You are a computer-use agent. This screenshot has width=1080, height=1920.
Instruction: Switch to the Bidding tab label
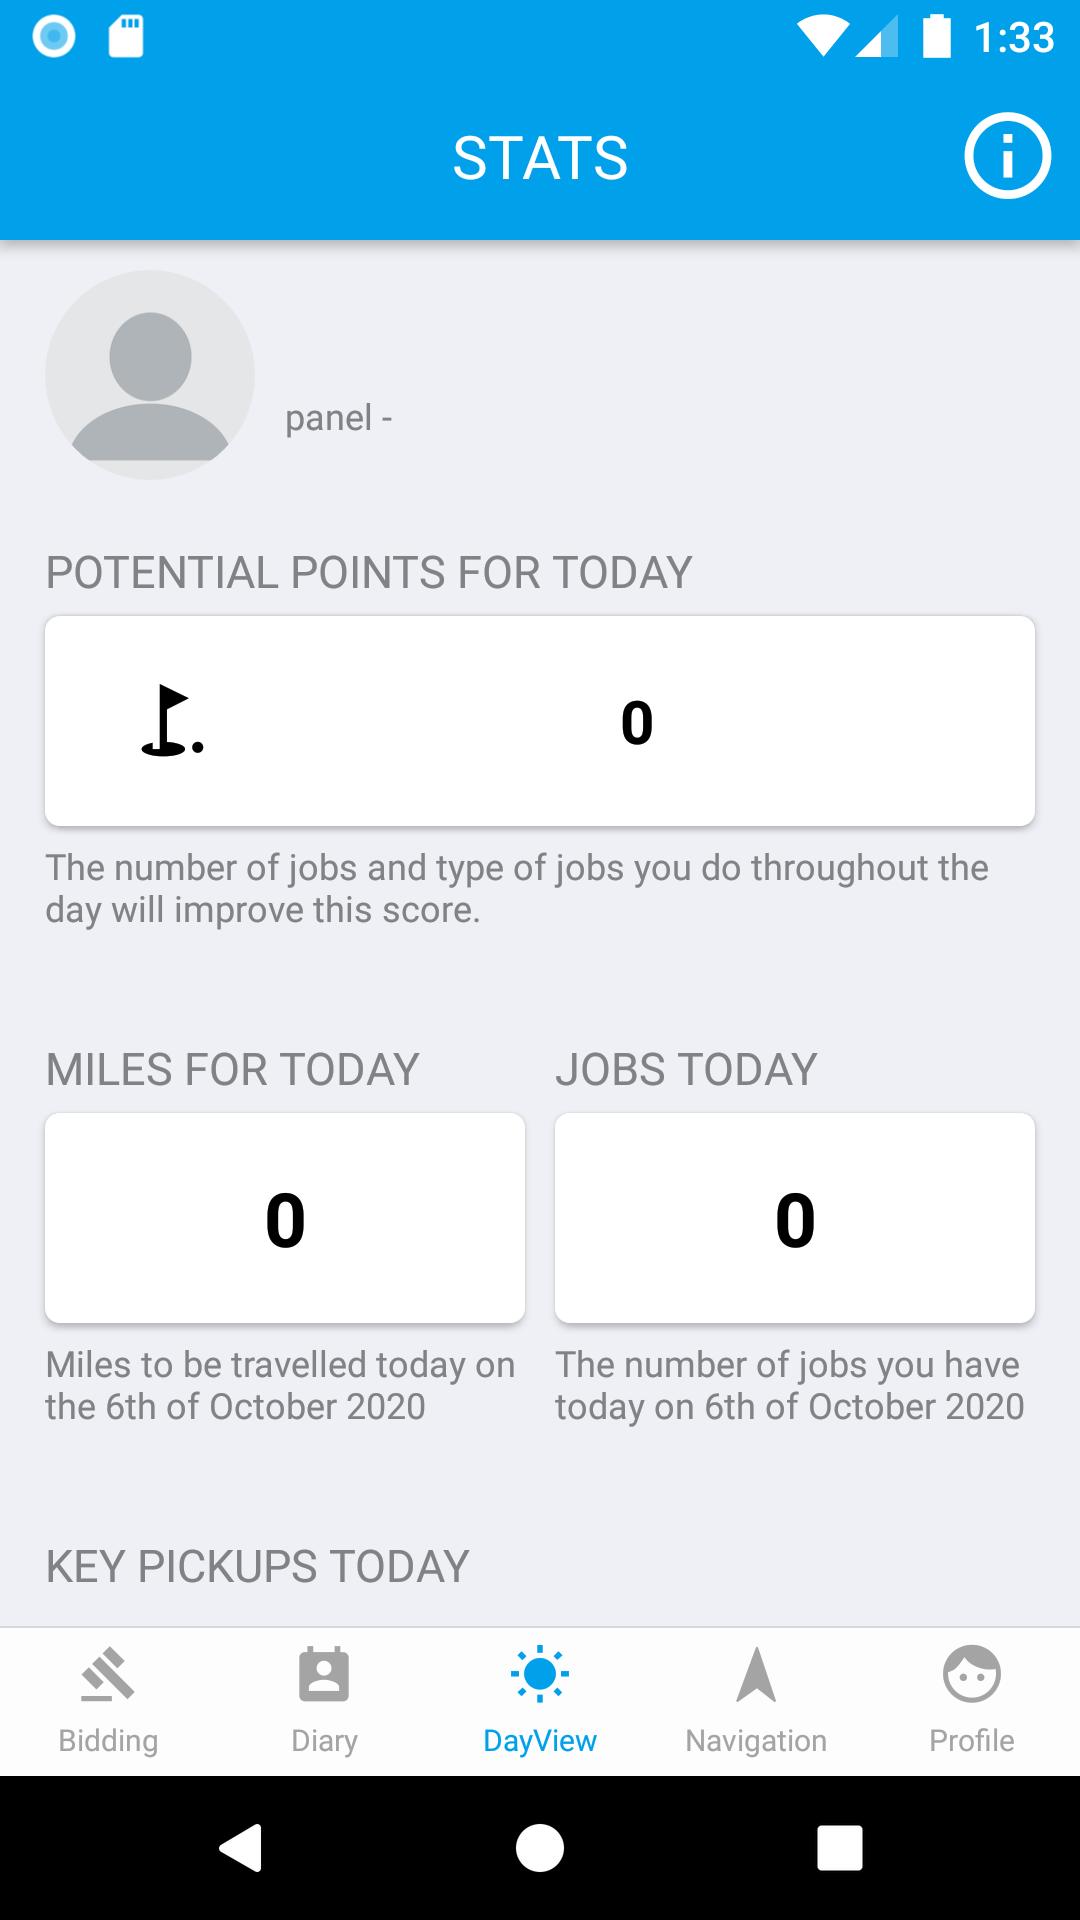(108, 1741)
